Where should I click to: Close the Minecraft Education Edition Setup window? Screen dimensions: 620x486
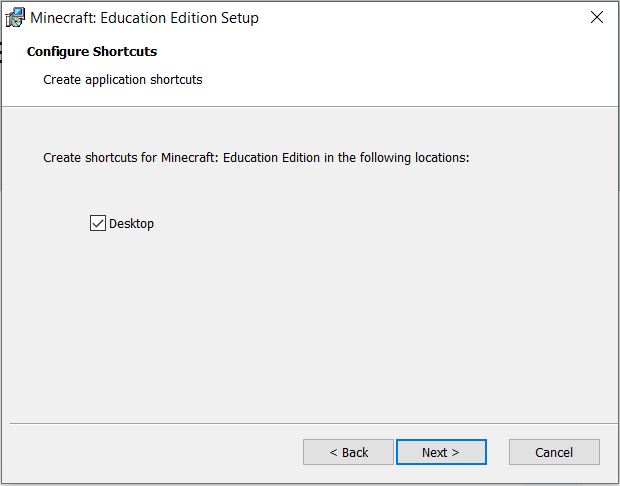(597, 17)
